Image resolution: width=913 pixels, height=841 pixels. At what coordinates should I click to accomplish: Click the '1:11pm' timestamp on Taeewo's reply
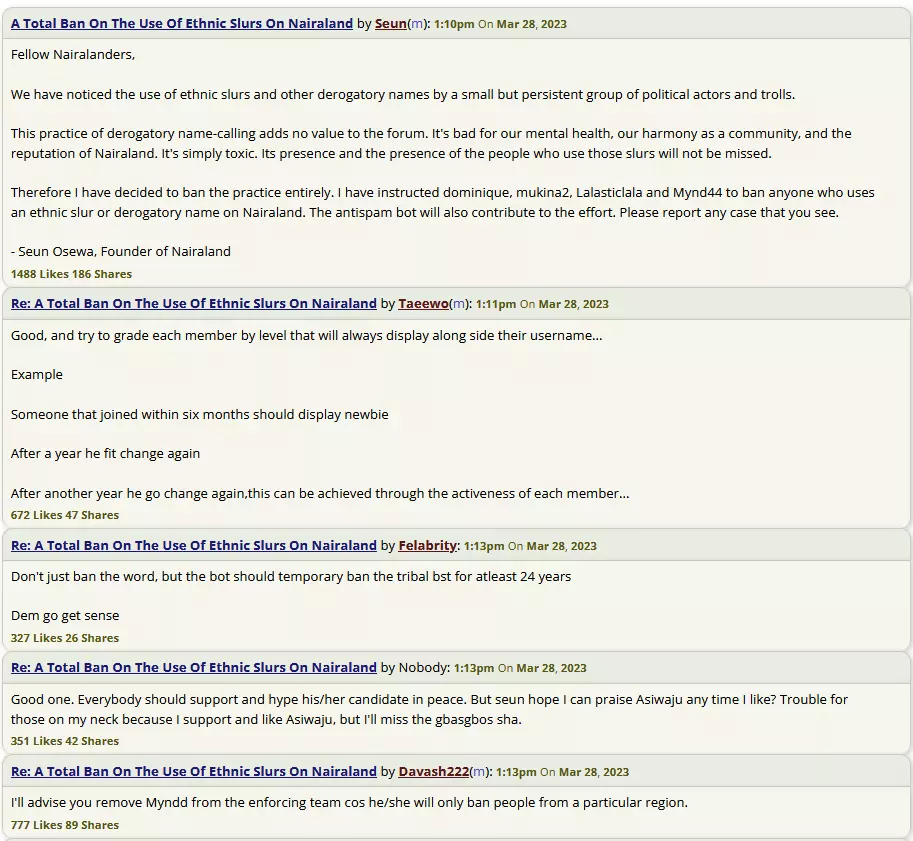click(496, 304)
